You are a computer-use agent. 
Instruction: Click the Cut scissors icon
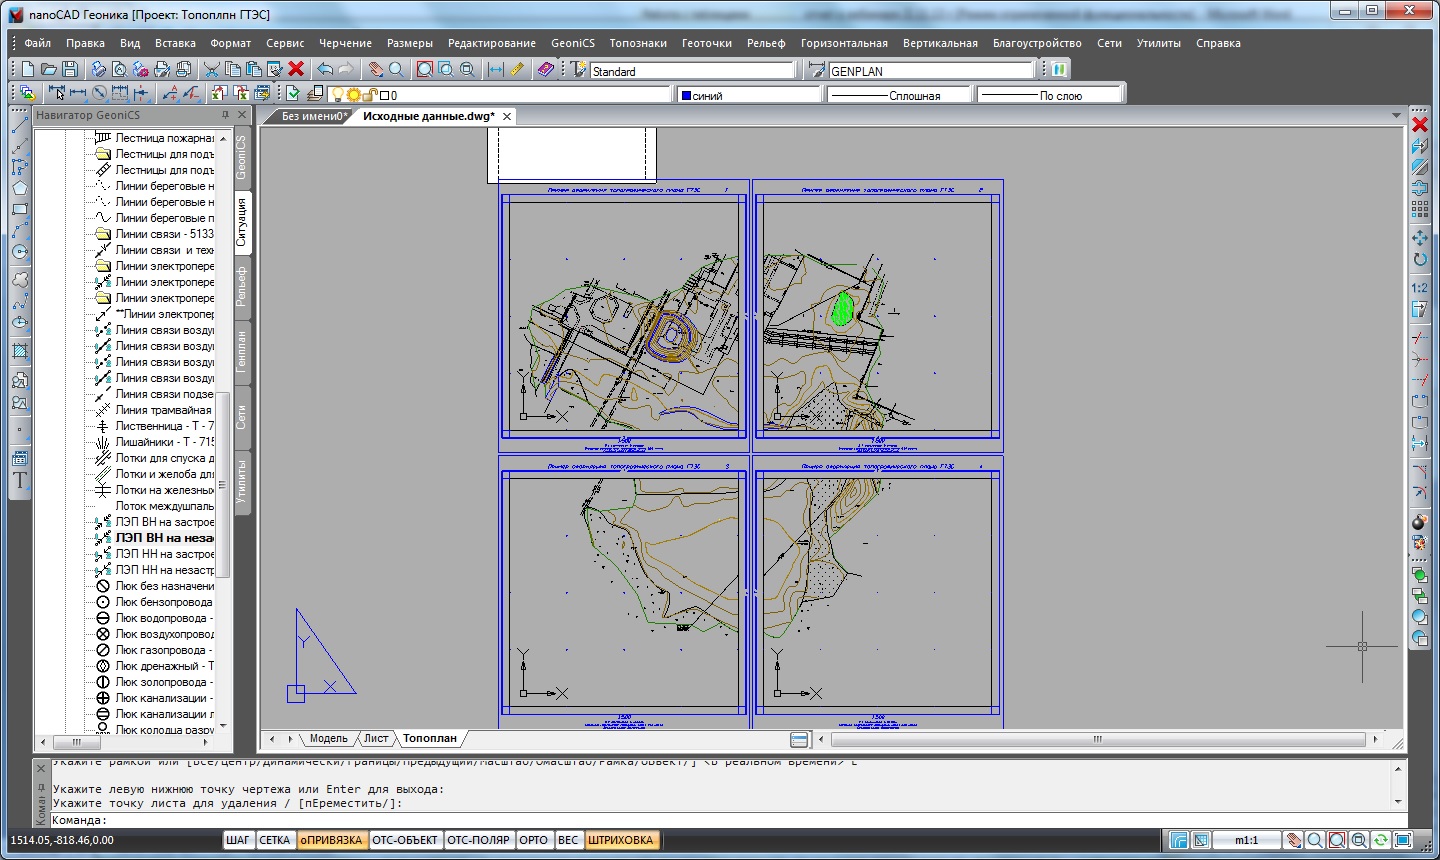point(212,69)
